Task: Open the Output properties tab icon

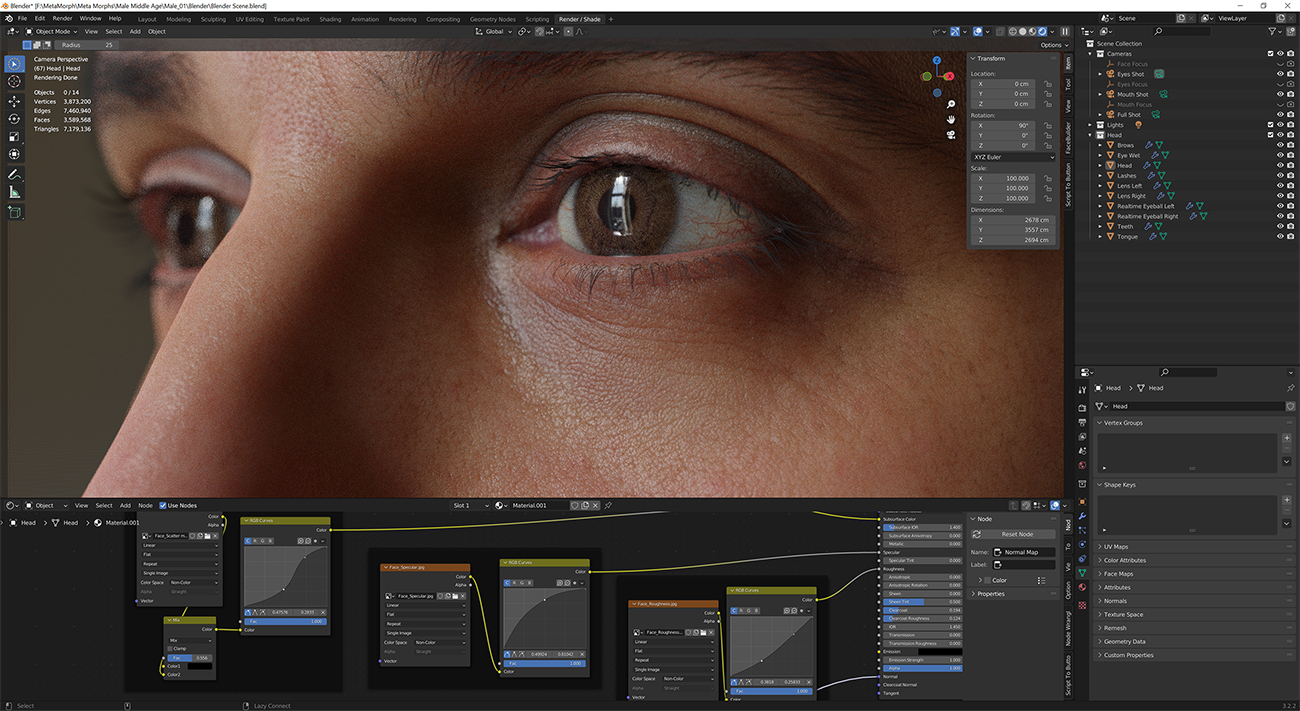Action: coord(1082,422)
